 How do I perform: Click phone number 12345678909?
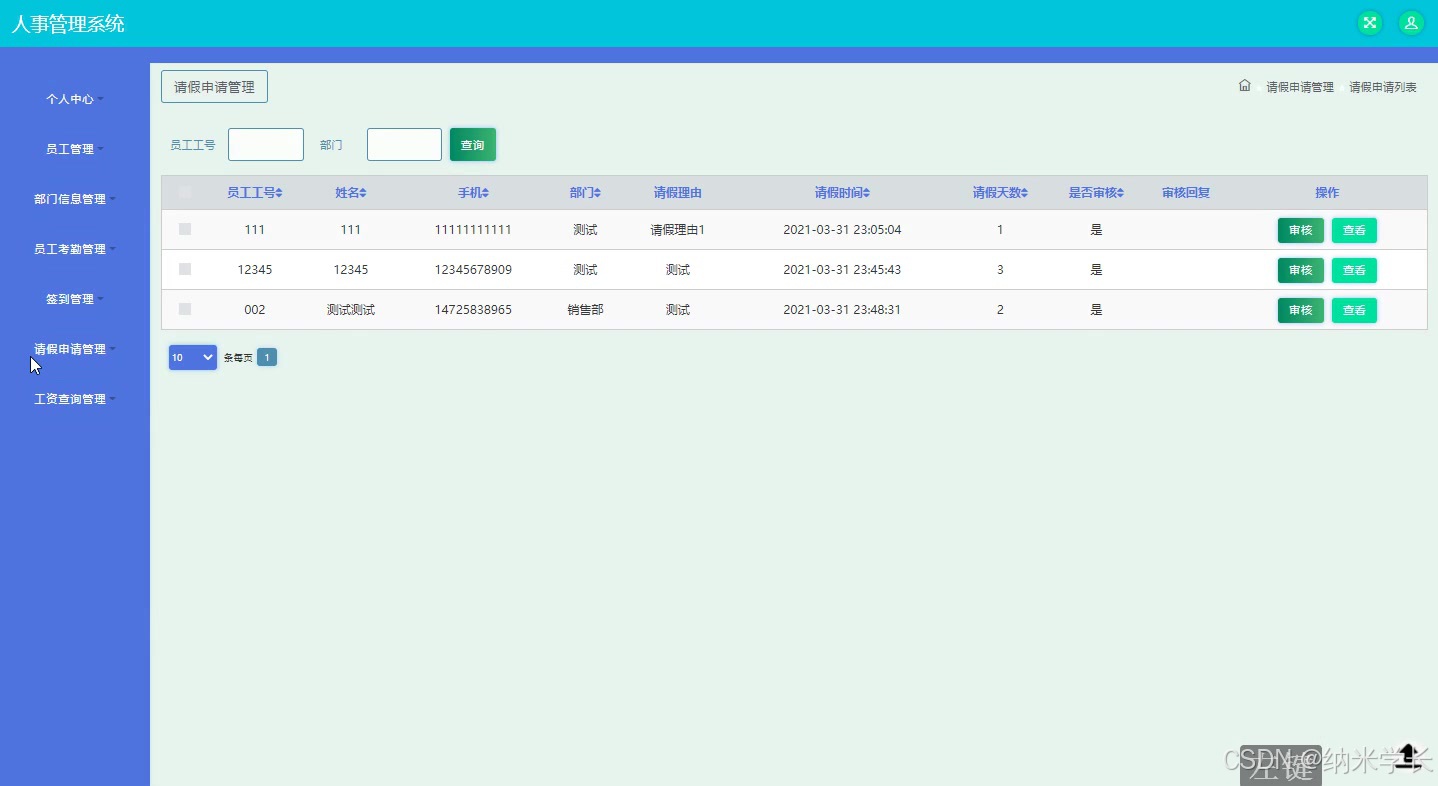(473, 270)
